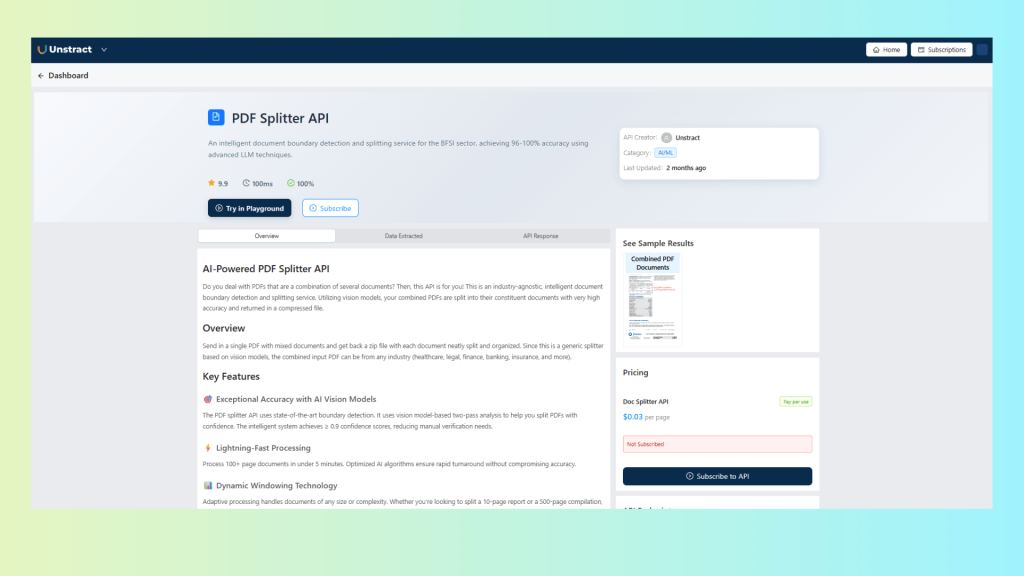Click the target icon beside Exceptional Accuracy
Viewport: 1024px width, 576px height.
tap(207, 399)
